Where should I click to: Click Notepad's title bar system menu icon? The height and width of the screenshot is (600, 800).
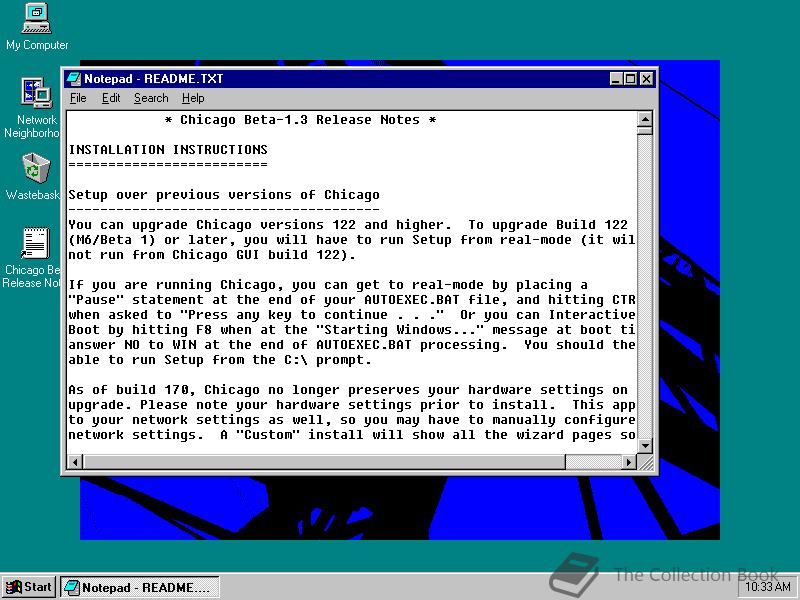pyautogui.click(x=74, y=79)
